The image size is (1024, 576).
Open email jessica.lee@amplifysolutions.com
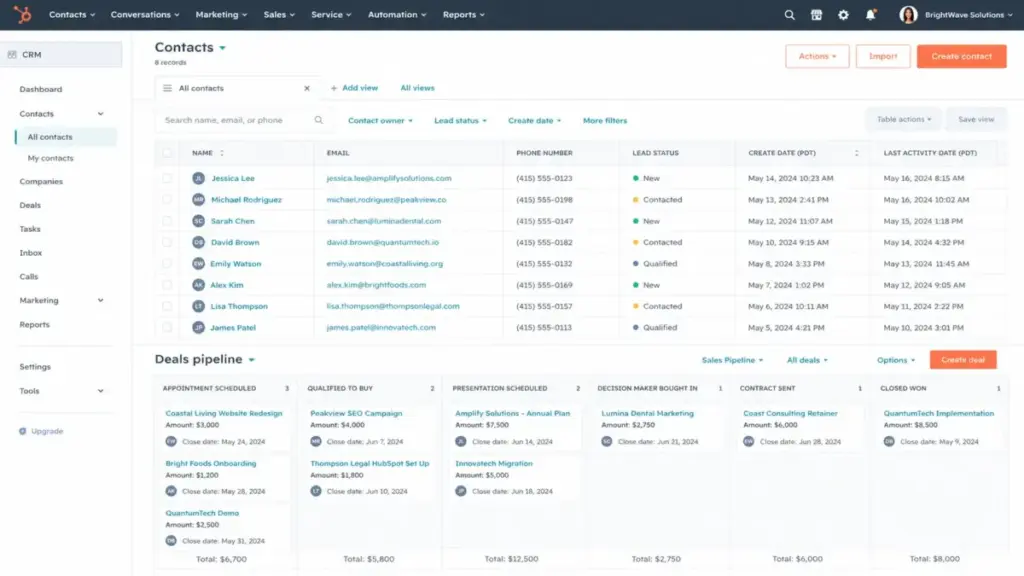[389, 178]
